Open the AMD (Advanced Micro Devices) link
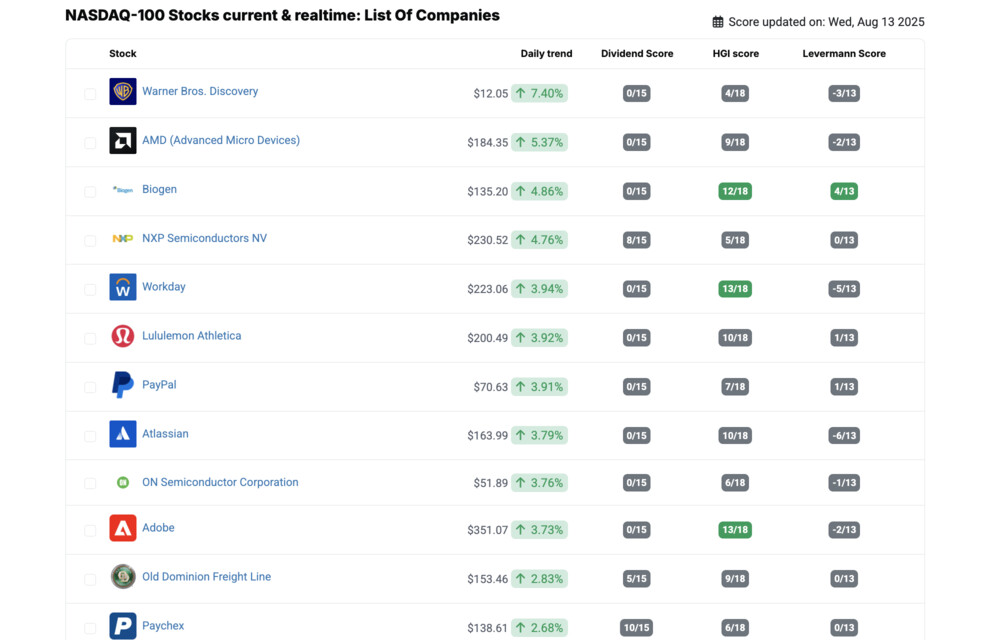Viewport: 988px width, 640px height. pos(221,140)
